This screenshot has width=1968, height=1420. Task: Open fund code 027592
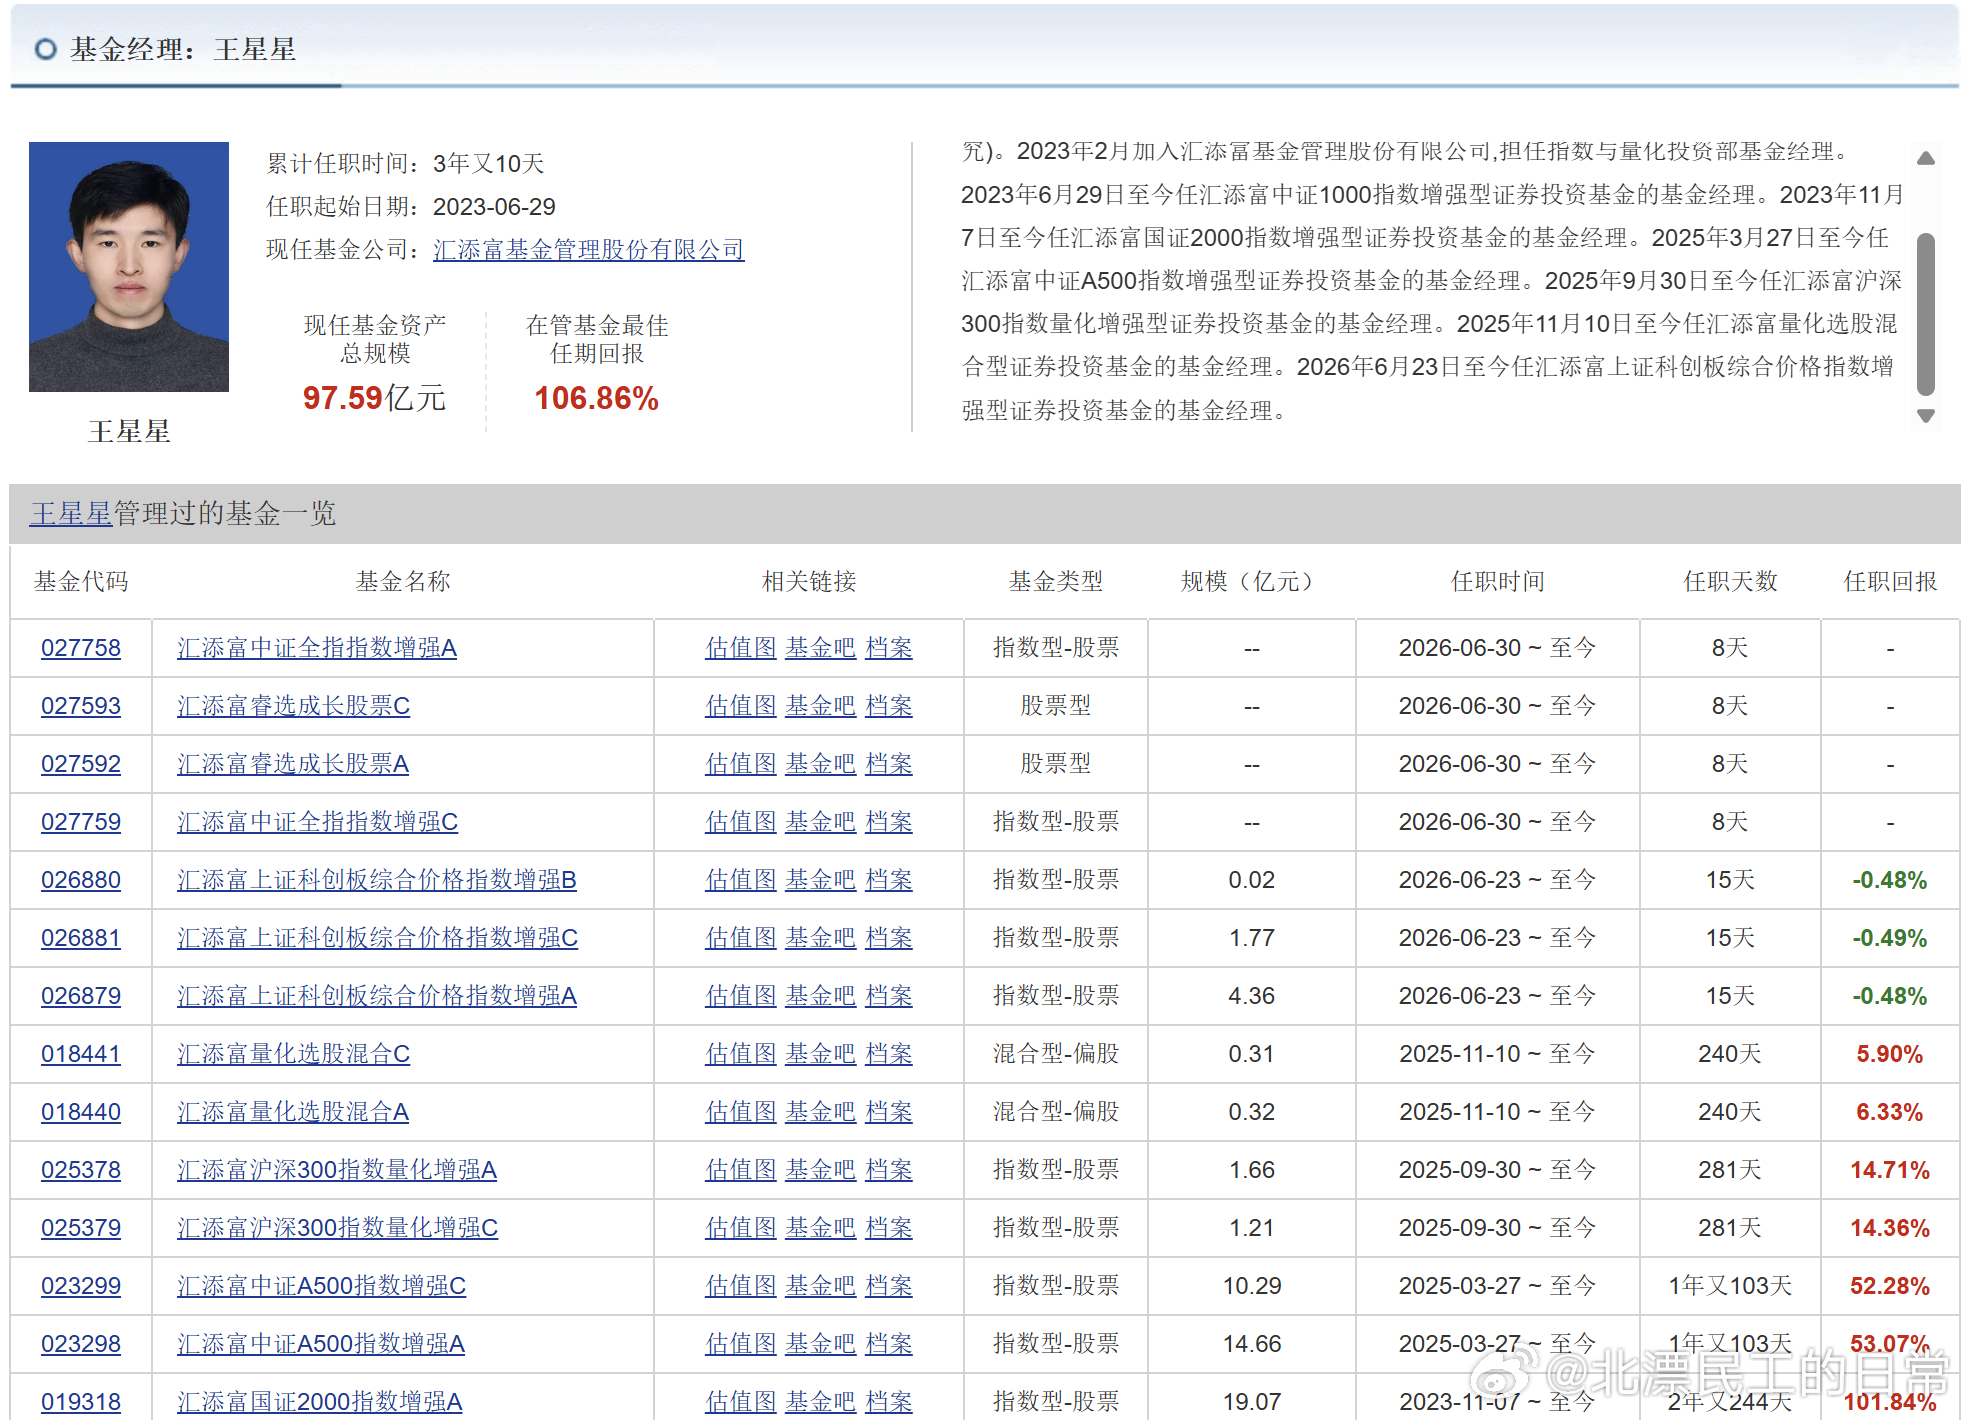click(81, 764)
